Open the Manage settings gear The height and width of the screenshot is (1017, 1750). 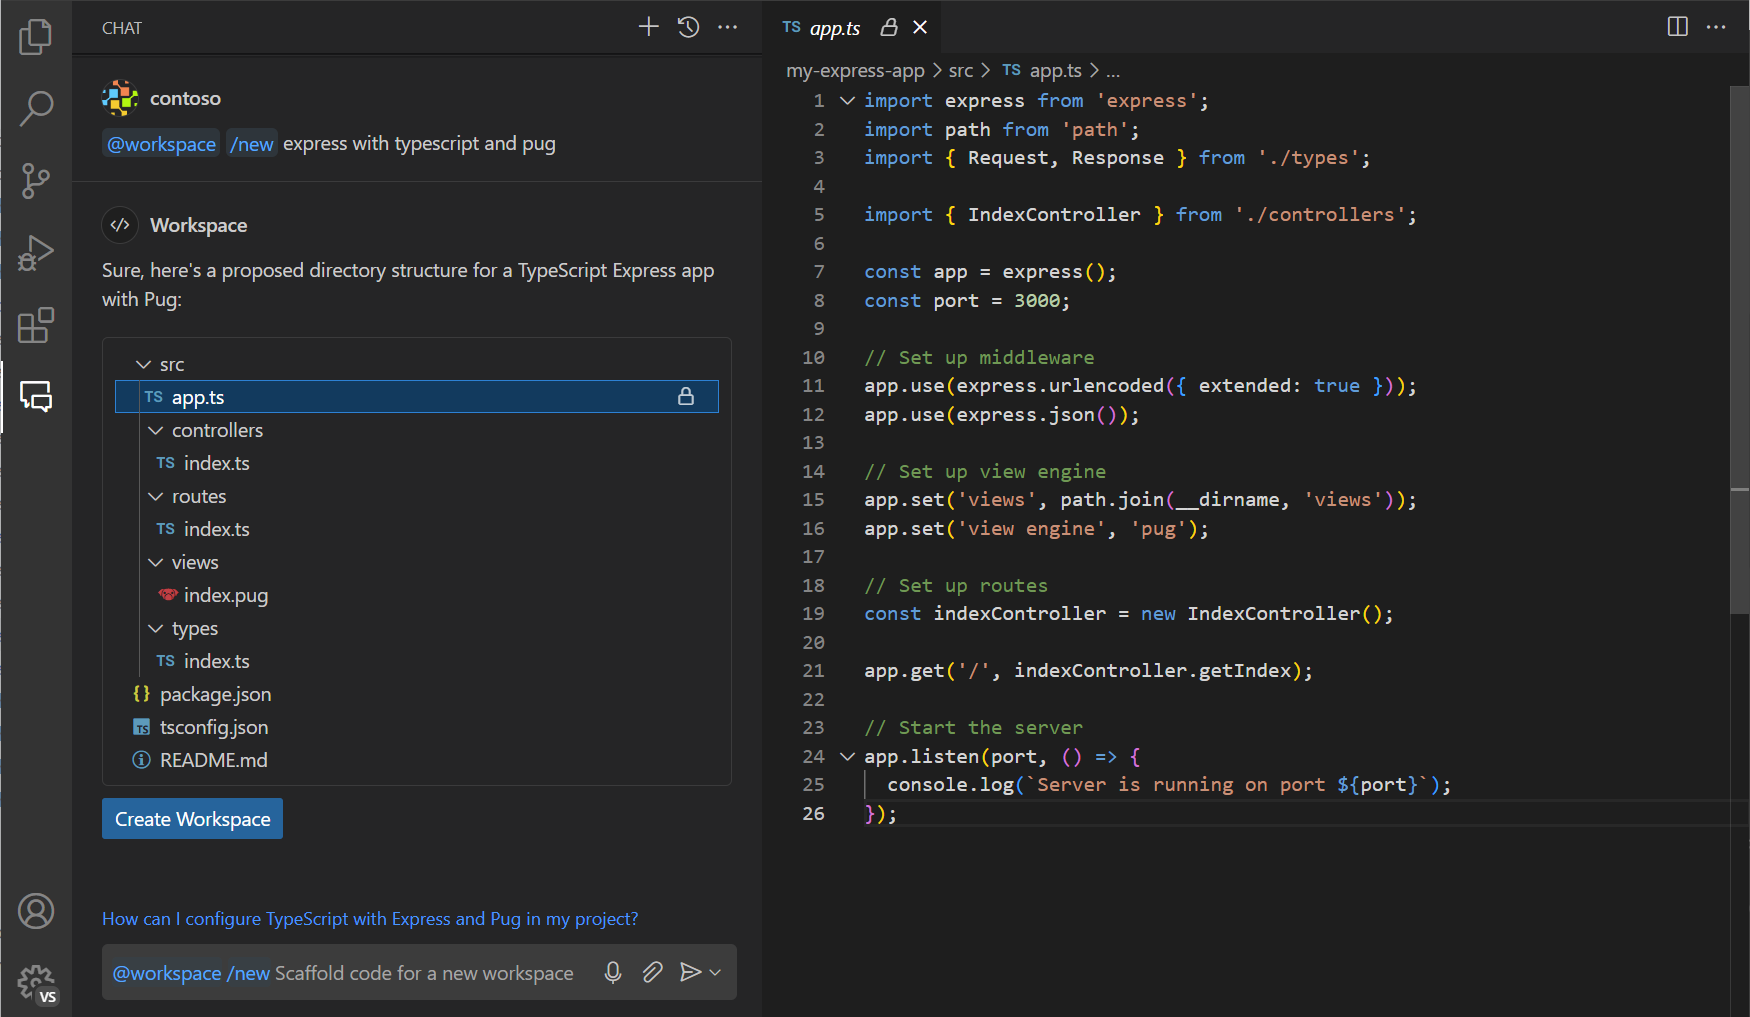click(x=36, y=984)
